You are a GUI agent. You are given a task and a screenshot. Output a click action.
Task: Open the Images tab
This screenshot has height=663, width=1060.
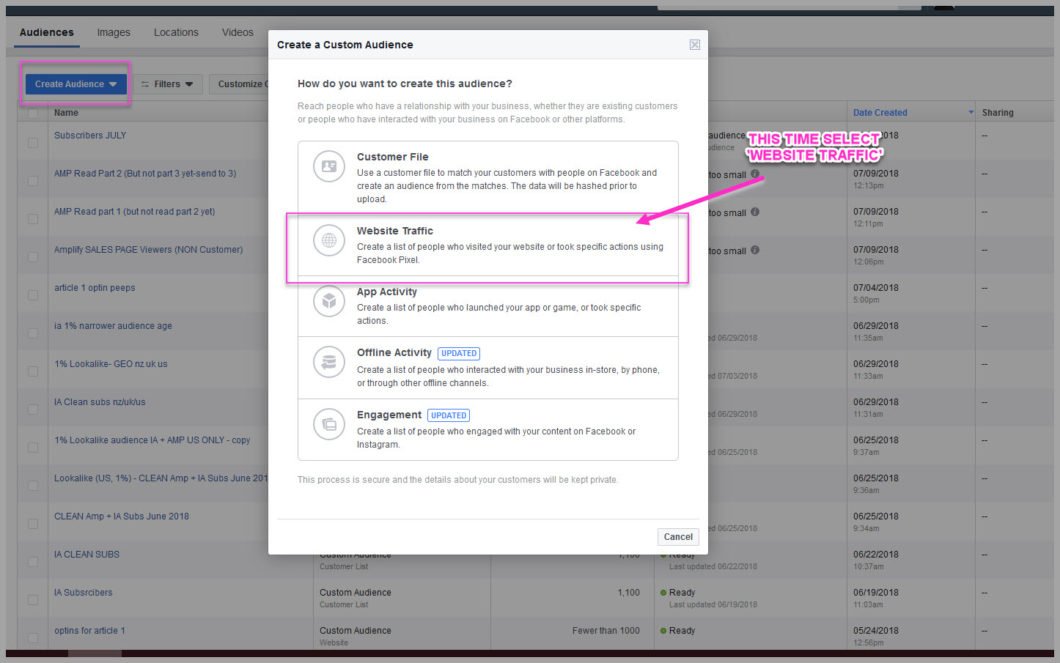pyautogui.click(x=114, y=32)
